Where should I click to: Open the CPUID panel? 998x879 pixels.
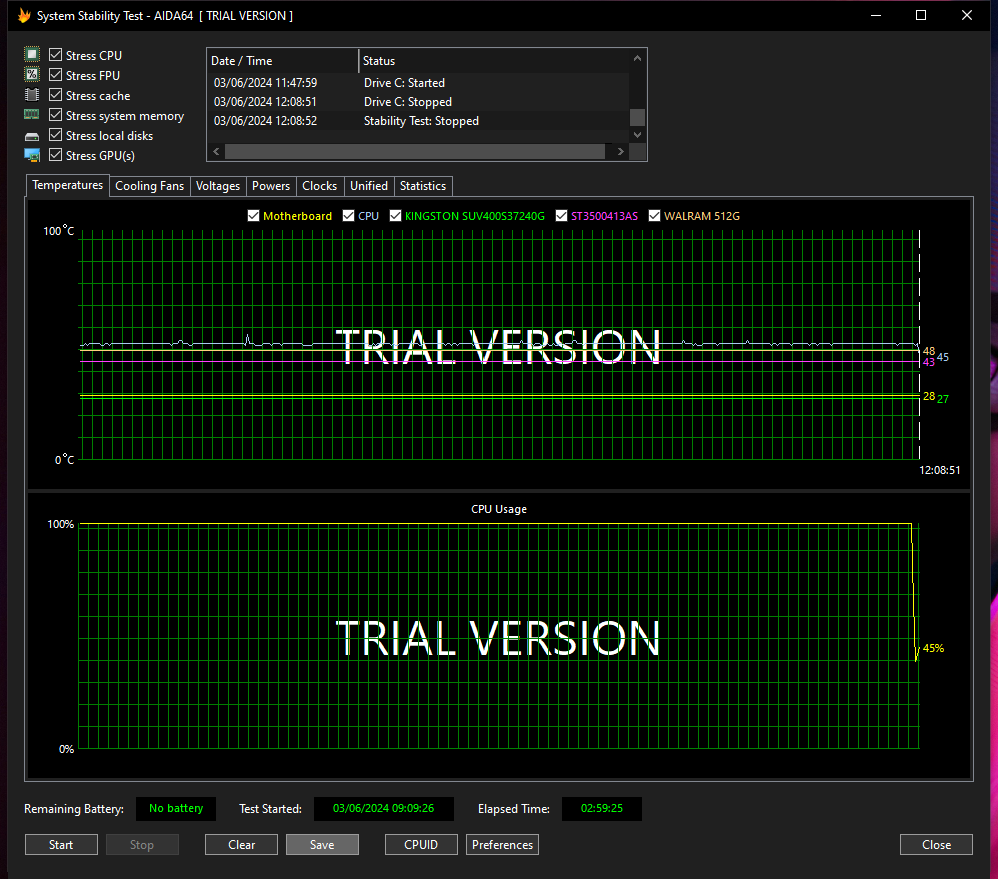coord(421,845)
